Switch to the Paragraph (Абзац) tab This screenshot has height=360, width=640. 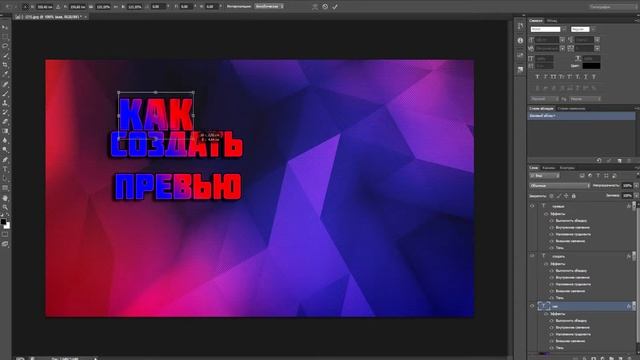552,20
